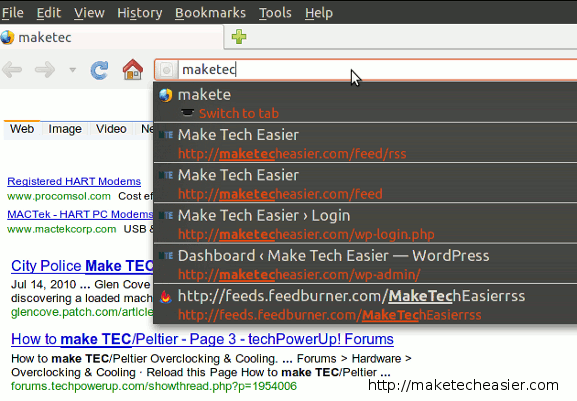Open How to make TEC/Peltier forum result
The image size is (577, 401).
tap(202, 339)
